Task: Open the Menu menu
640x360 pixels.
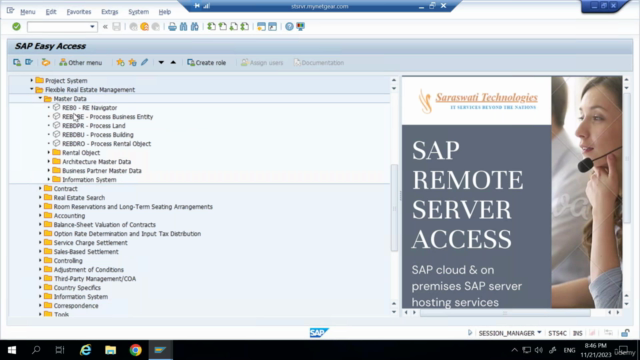Action: [x=28, y=12]
